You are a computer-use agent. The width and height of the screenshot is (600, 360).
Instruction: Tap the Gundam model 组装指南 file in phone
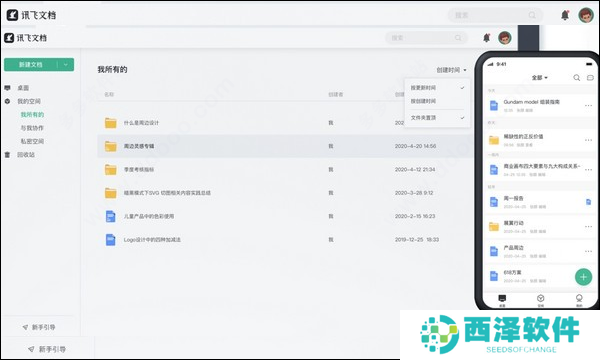540,105
